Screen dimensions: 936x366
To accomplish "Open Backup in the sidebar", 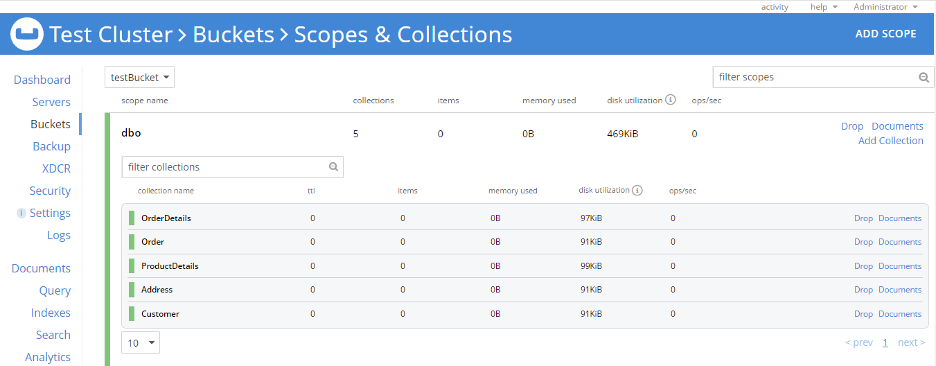I will [x=51, y=146].
